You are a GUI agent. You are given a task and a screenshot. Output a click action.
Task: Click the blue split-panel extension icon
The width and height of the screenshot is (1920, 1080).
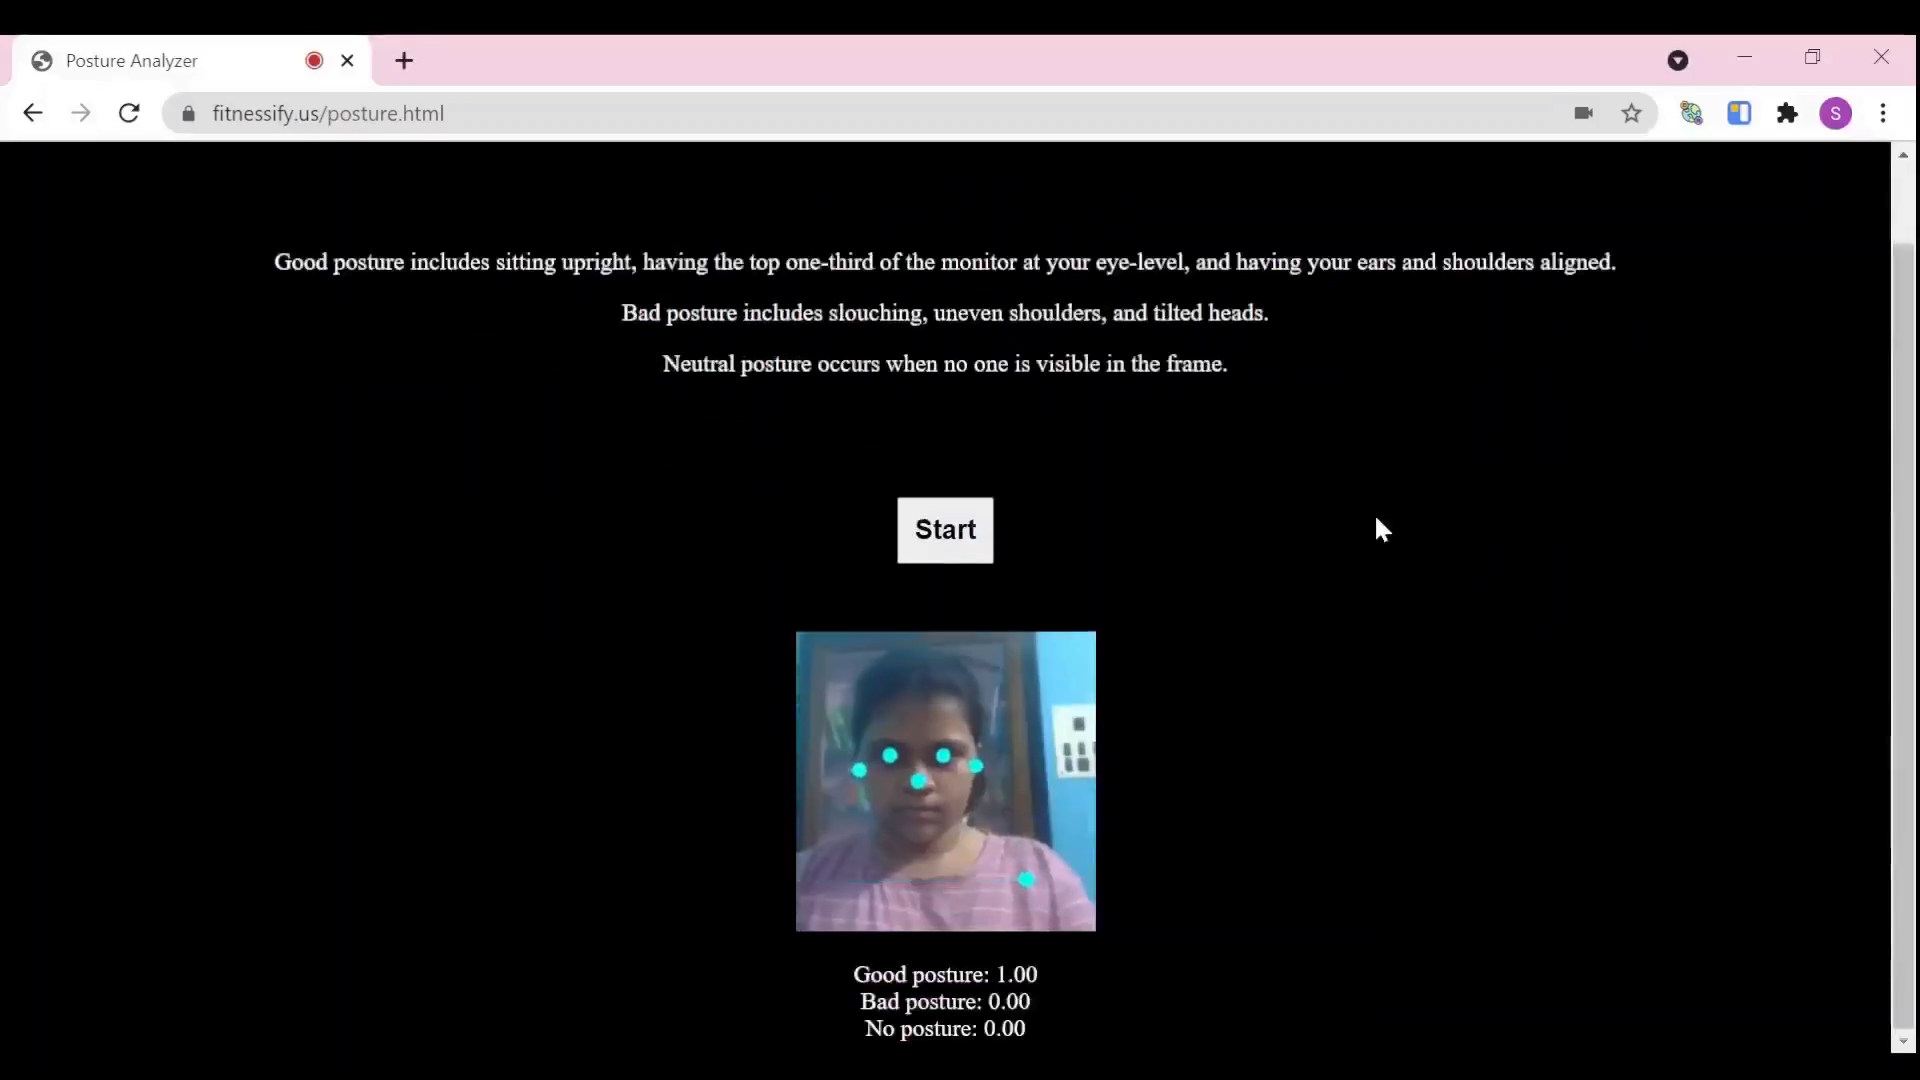tap(1739, 113)
